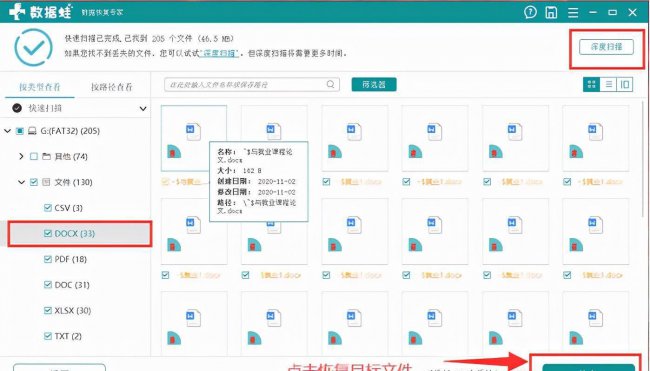Click the 数据蛙 app logo
The height and width of the screenshot is (371, 650).
[x=40, y=12]
